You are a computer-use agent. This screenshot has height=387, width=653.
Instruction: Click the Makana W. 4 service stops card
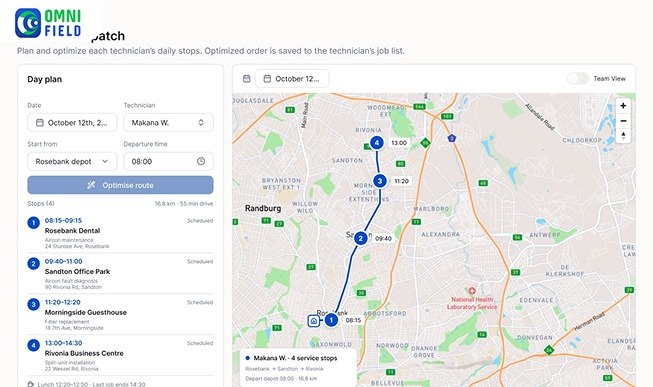pyautogui.click(x=298, y=368)
